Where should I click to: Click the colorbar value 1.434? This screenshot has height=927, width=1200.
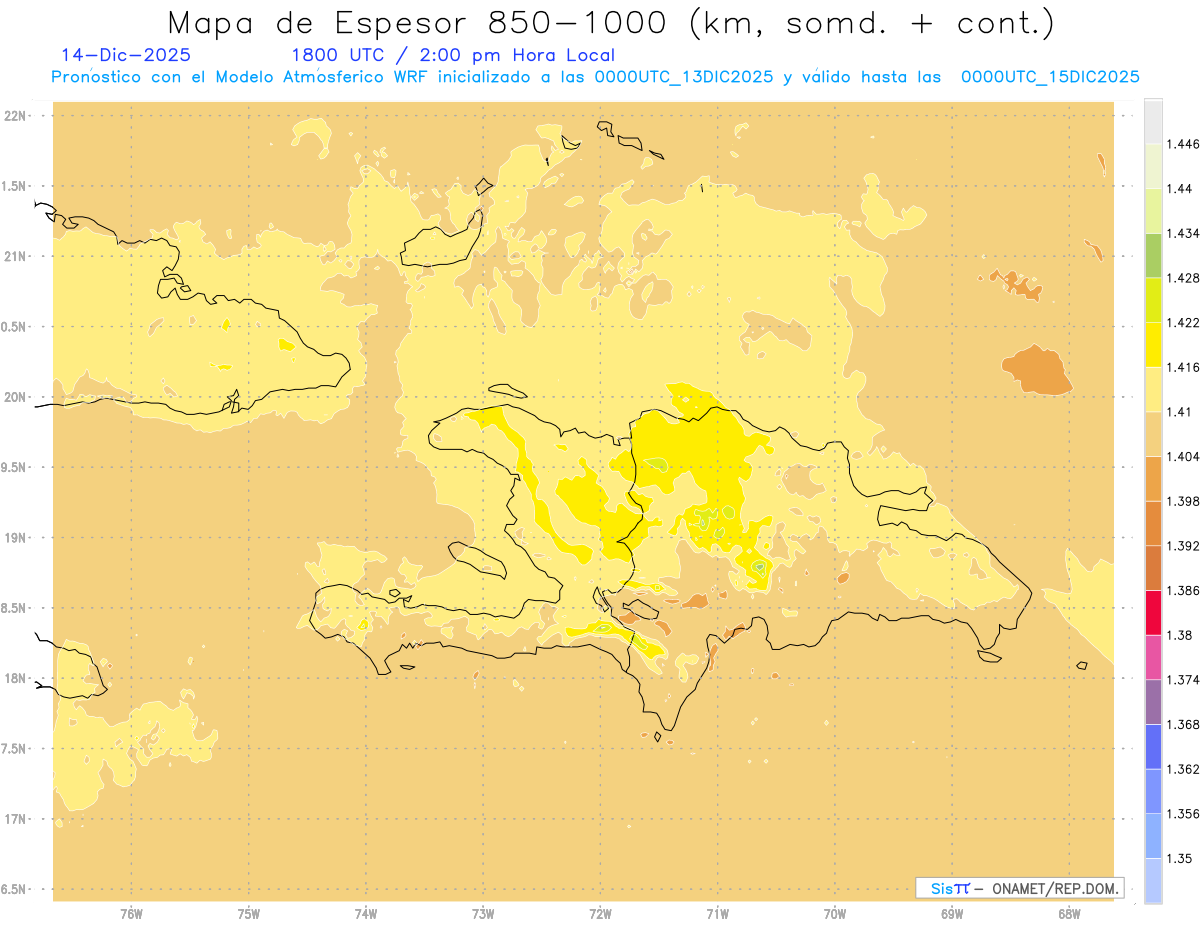[1185, 233]
